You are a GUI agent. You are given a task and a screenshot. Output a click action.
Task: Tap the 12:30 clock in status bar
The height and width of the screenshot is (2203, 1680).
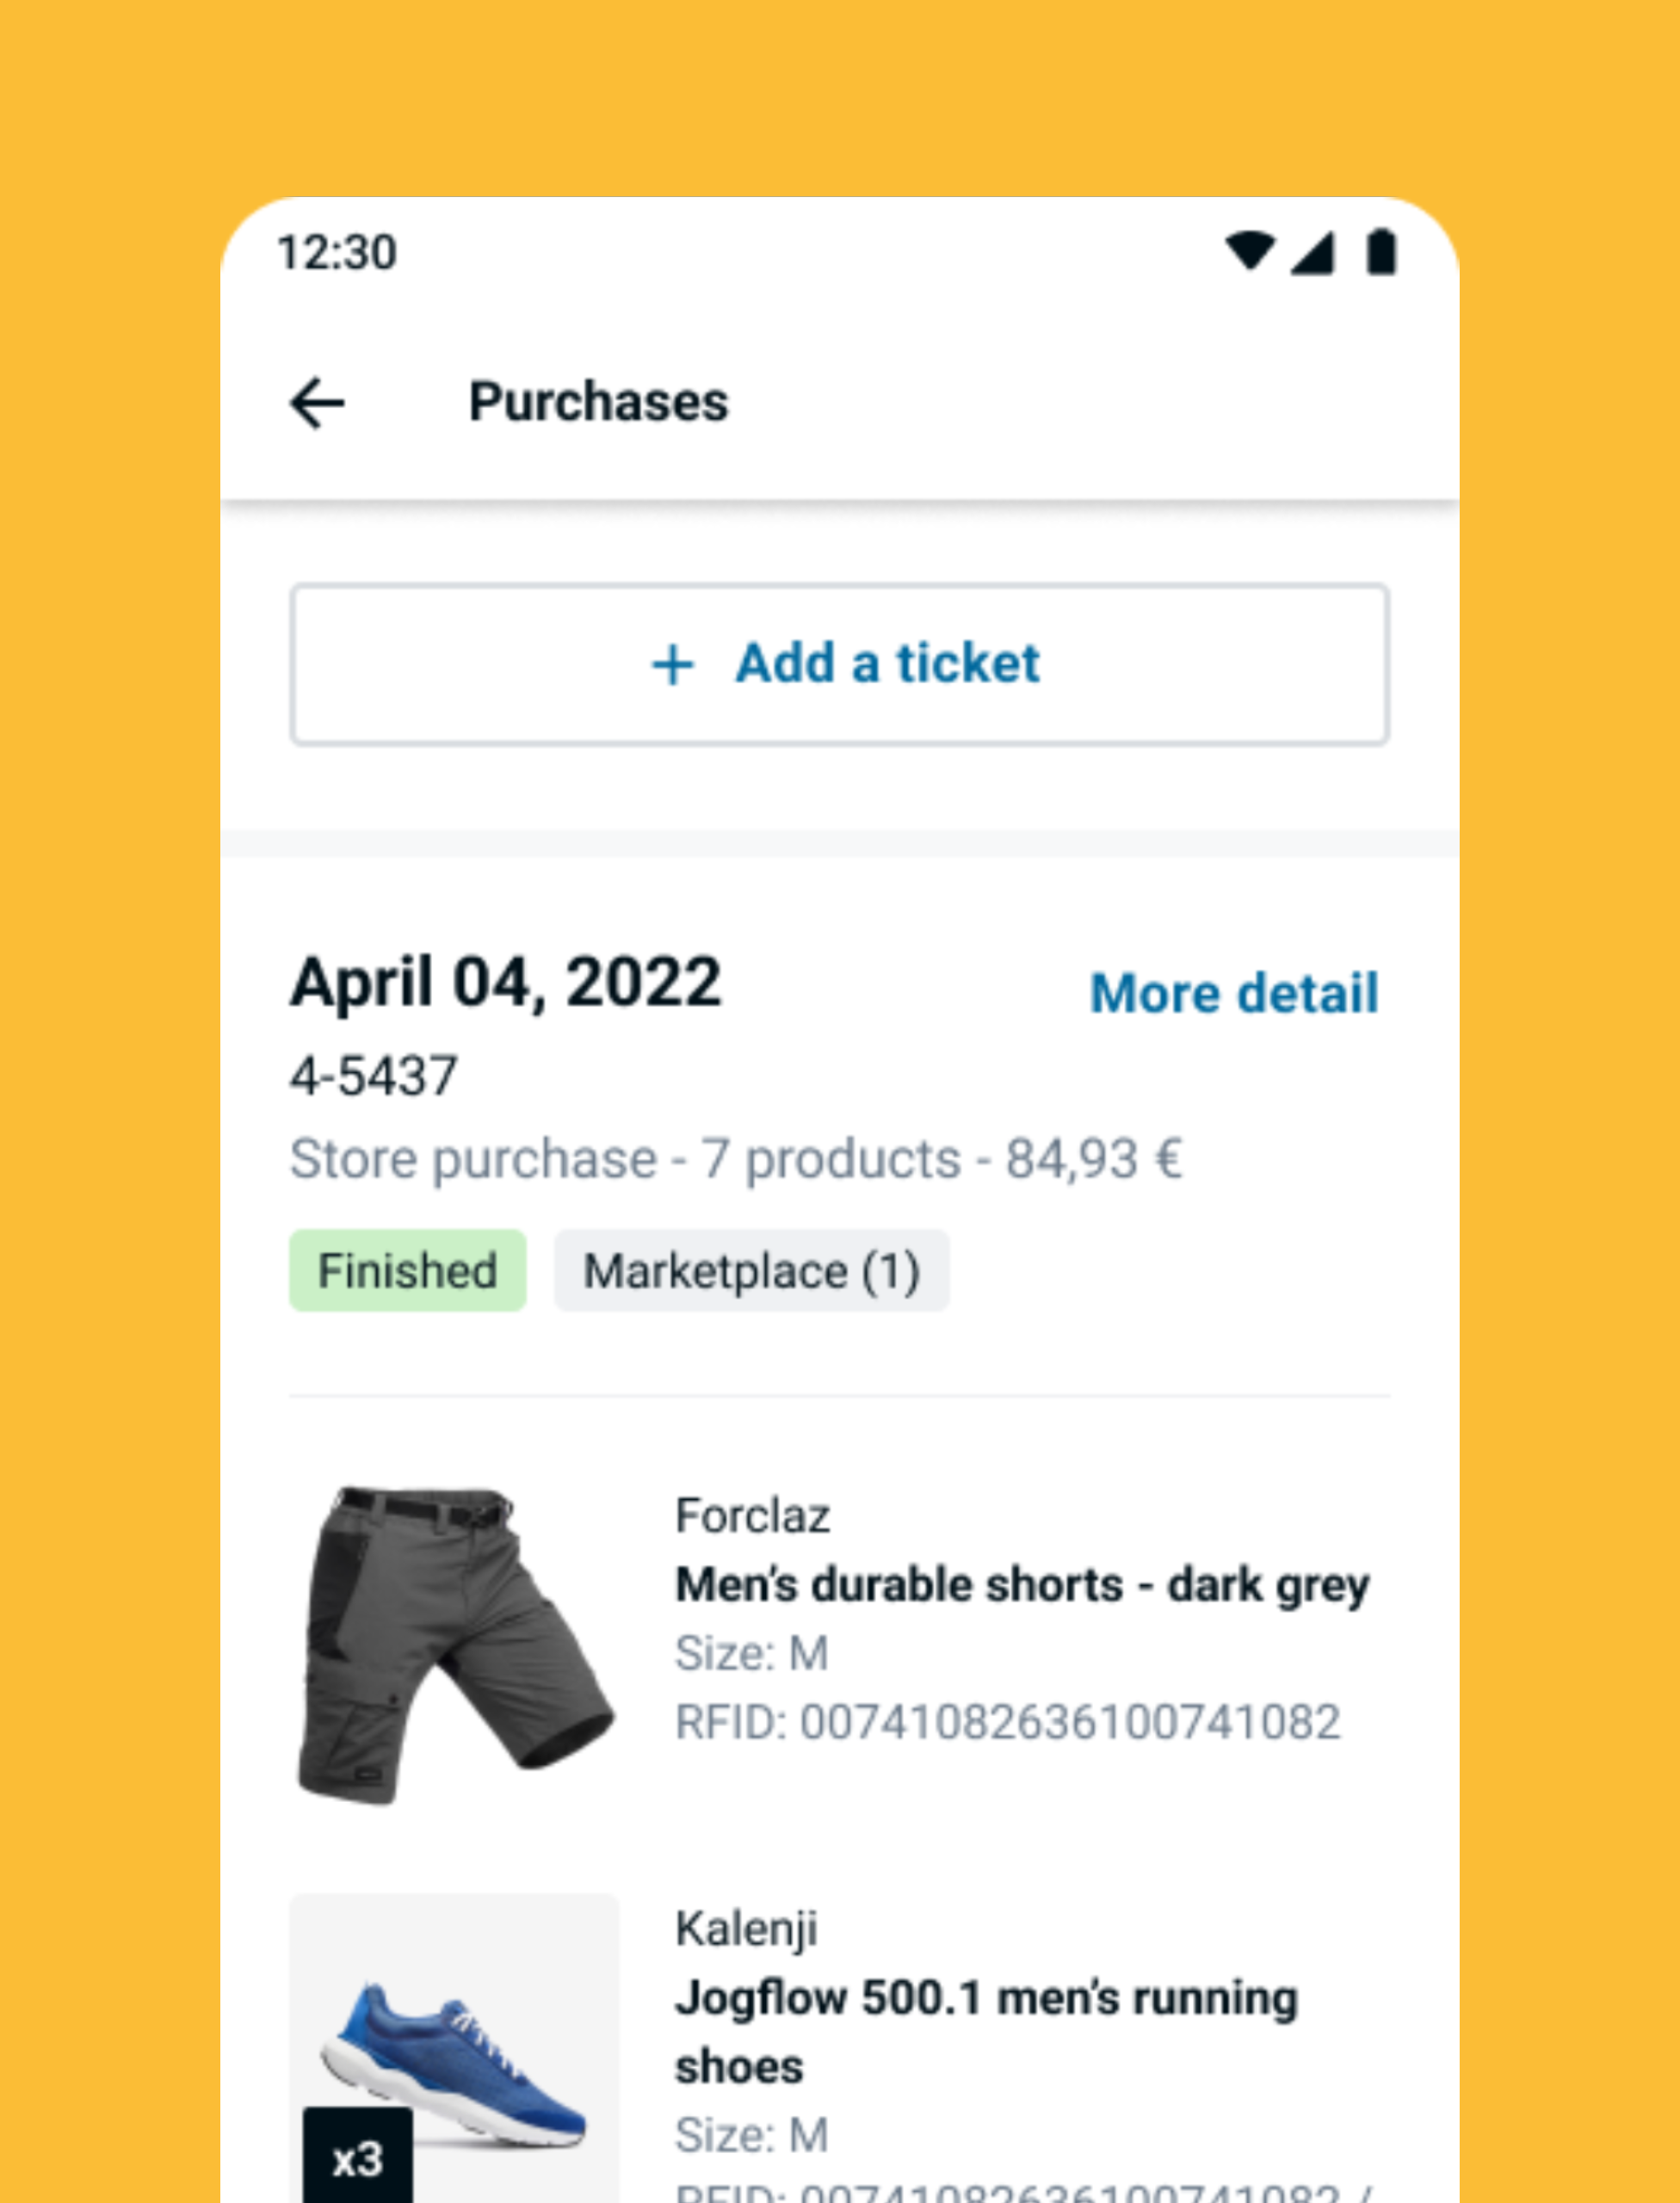point(337,252)
